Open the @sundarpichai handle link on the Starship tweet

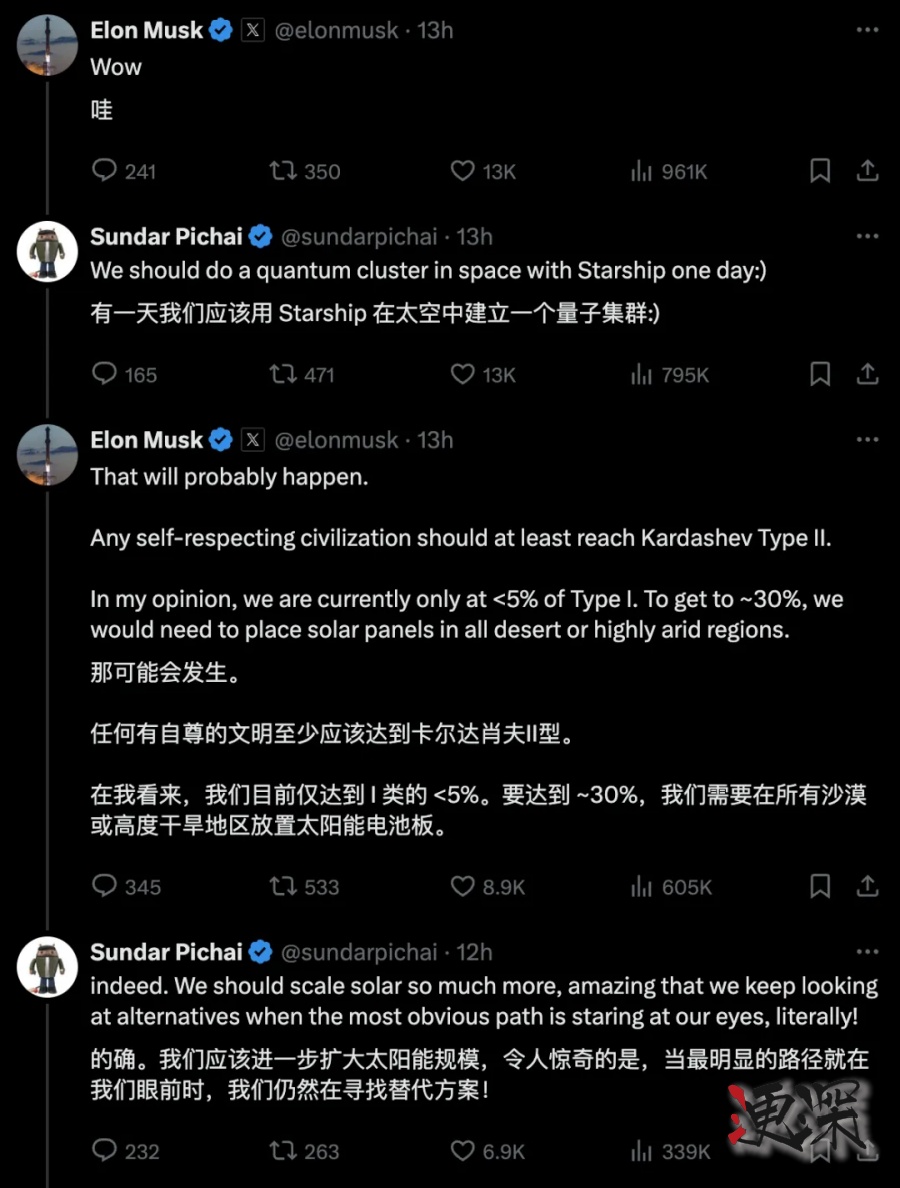pyautogui.click(x=358, y=237)
